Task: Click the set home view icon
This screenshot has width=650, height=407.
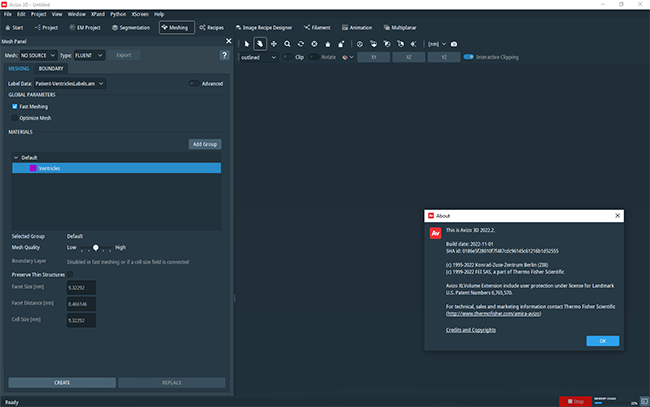Action: click(341, 44)
